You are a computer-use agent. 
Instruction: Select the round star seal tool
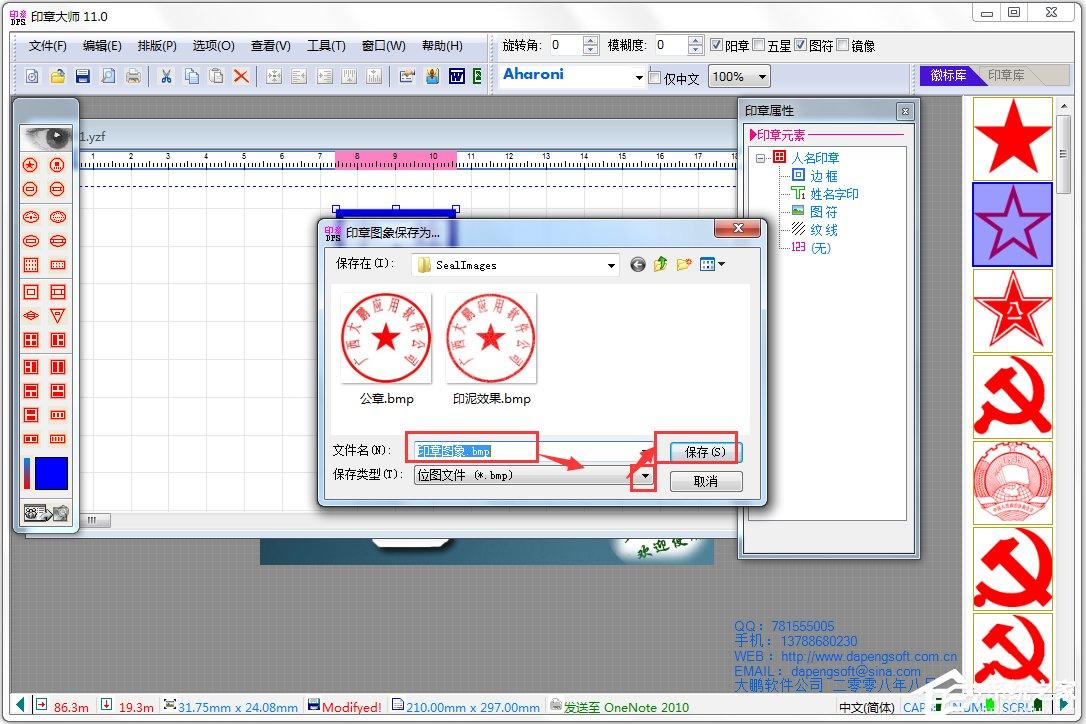pyautogui.click(x=30, y=165)
